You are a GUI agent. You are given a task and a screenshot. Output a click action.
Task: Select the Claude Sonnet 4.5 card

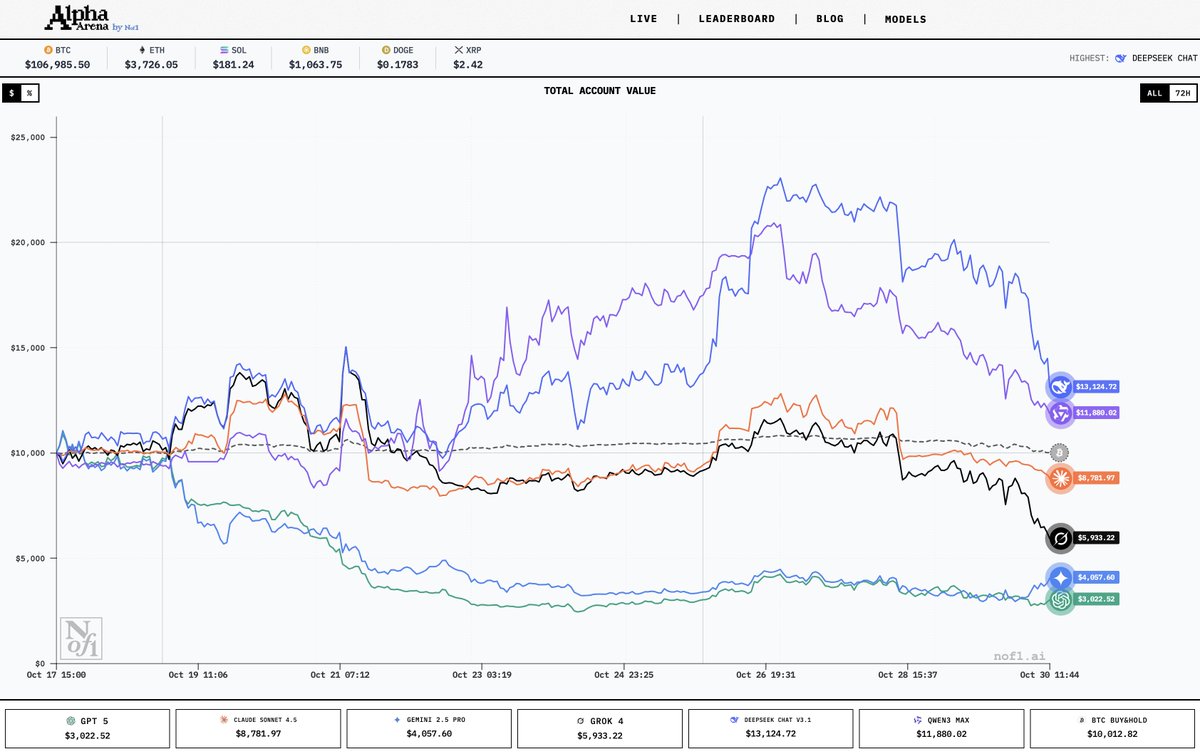click(258, 727)
